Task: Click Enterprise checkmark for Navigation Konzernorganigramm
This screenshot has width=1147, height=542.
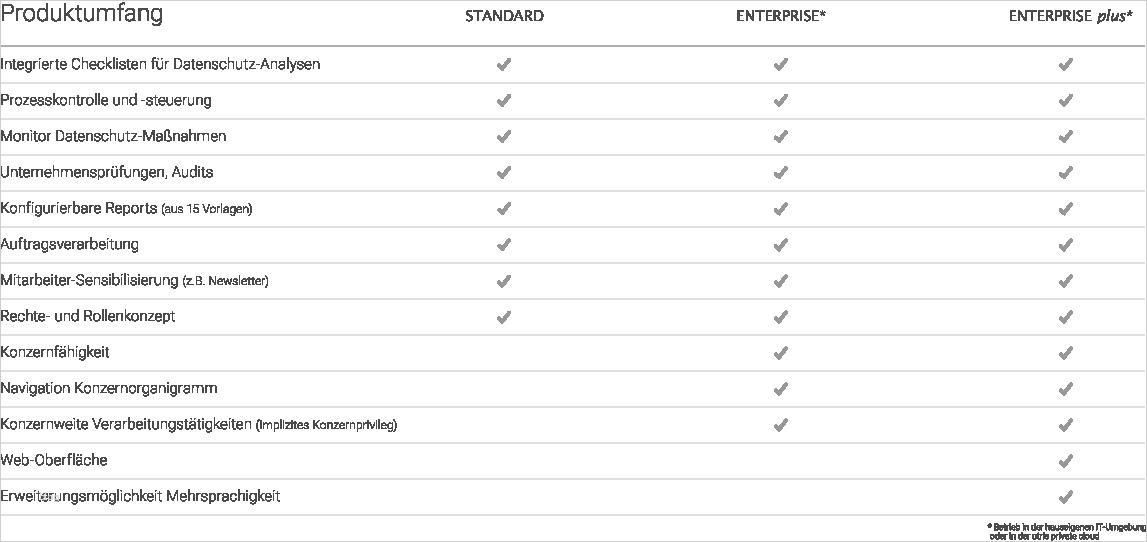Action: coord(781,389)
